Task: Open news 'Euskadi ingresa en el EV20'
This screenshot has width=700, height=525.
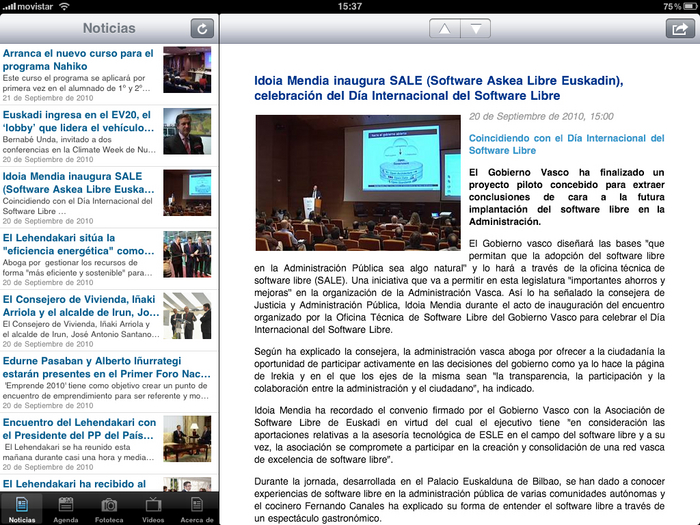Action: coord(109,136)
